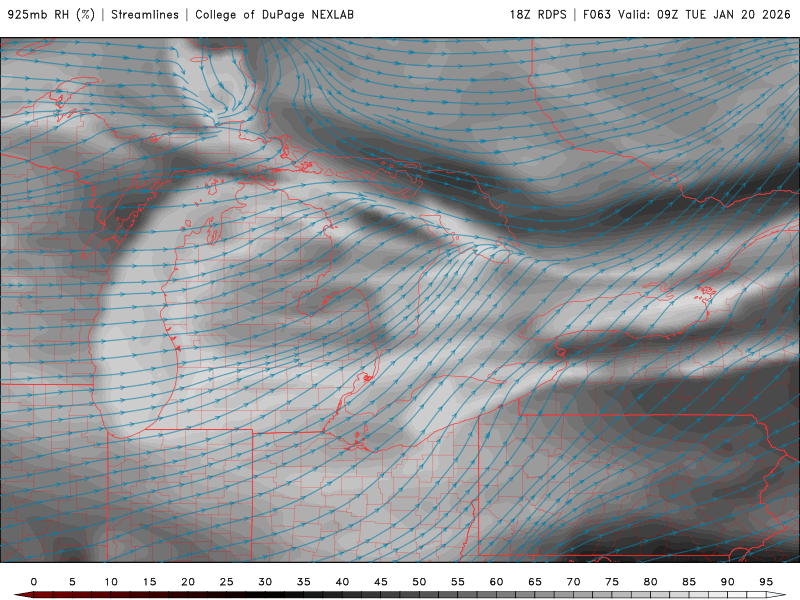Screen dimensions: 800x600
Task: Click the '85' colorbar label
Action: click(689, 582)
